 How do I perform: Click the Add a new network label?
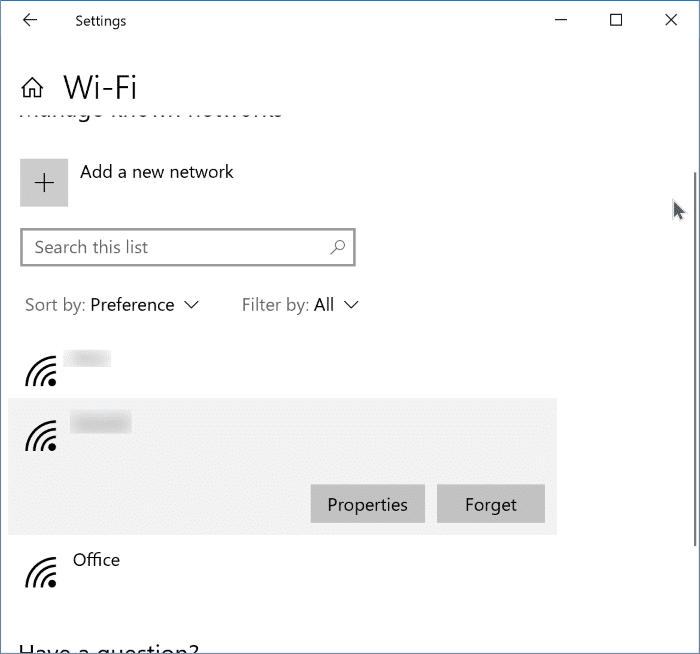(x=157, y=172)
